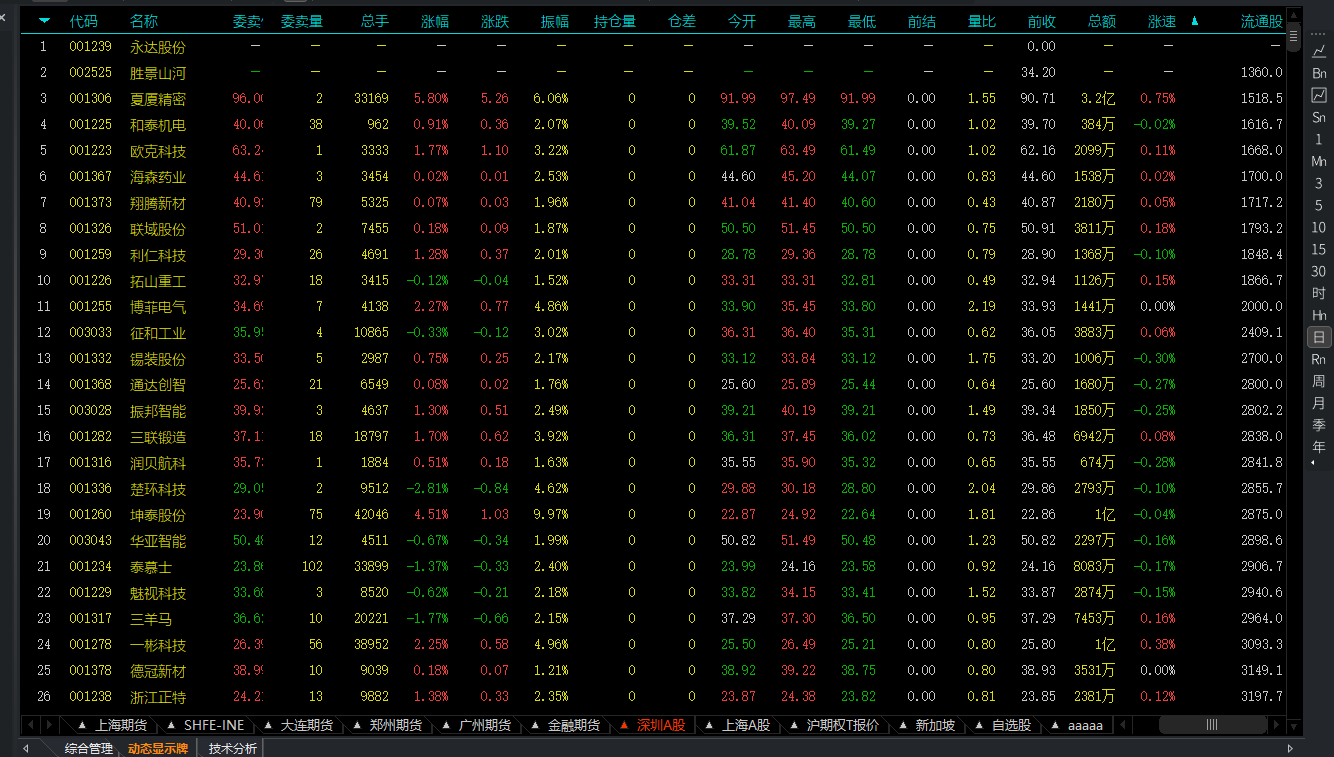Click the bottom-right scroll-right arrow

tap(1290, 748)
